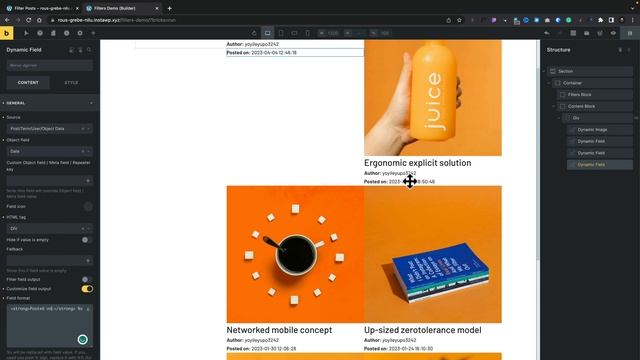640x360 pixels.
Task: Reload the browser page
Action: (29, 20)
